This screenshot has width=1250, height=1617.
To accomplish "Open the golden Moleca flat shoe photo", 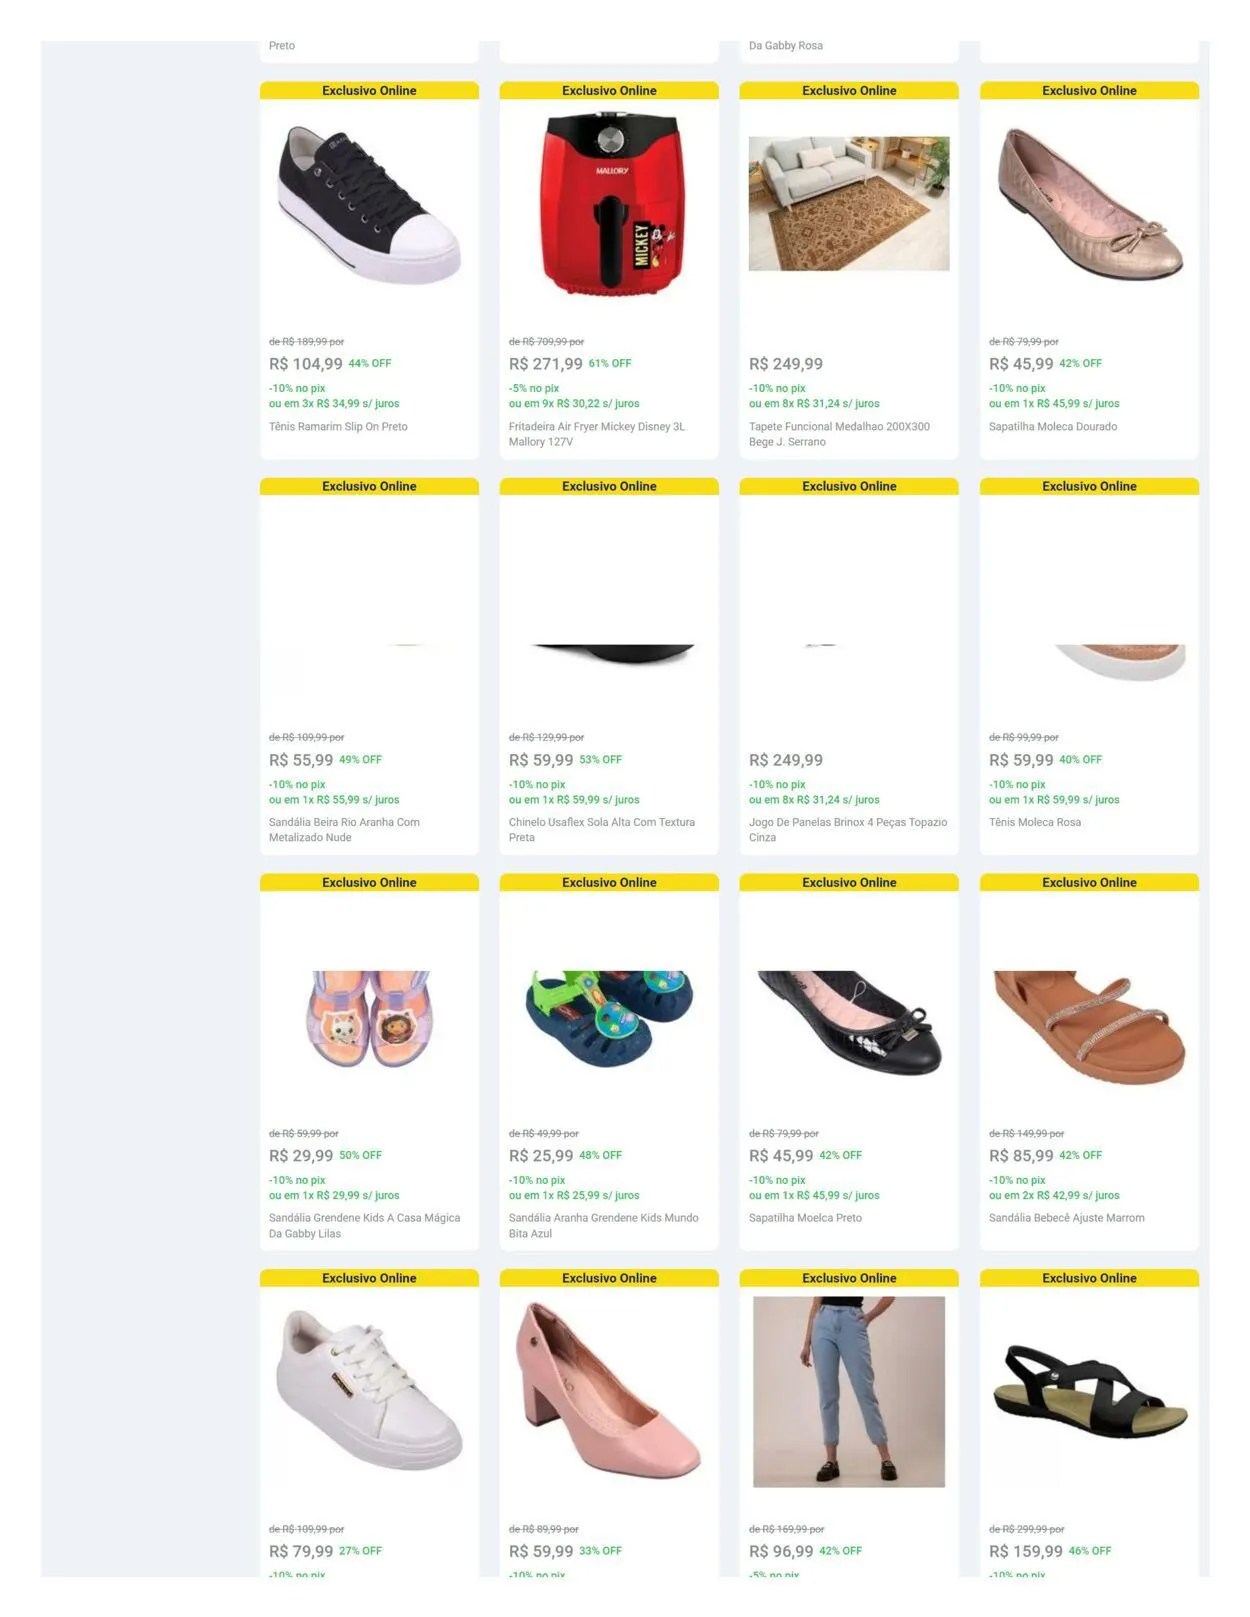I will click(x=1089, y=204).
